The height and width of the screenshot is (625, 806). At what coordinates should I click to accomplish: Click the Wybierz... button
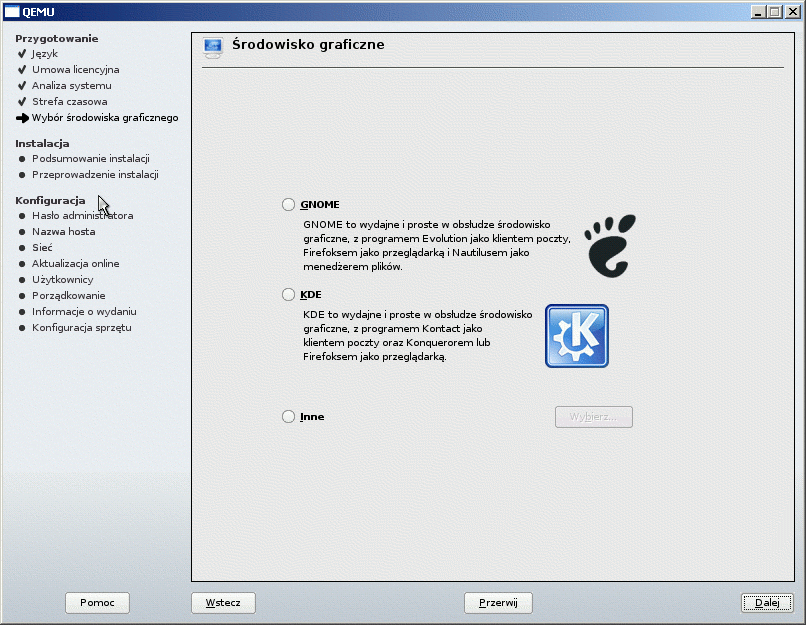pos(593,417)
